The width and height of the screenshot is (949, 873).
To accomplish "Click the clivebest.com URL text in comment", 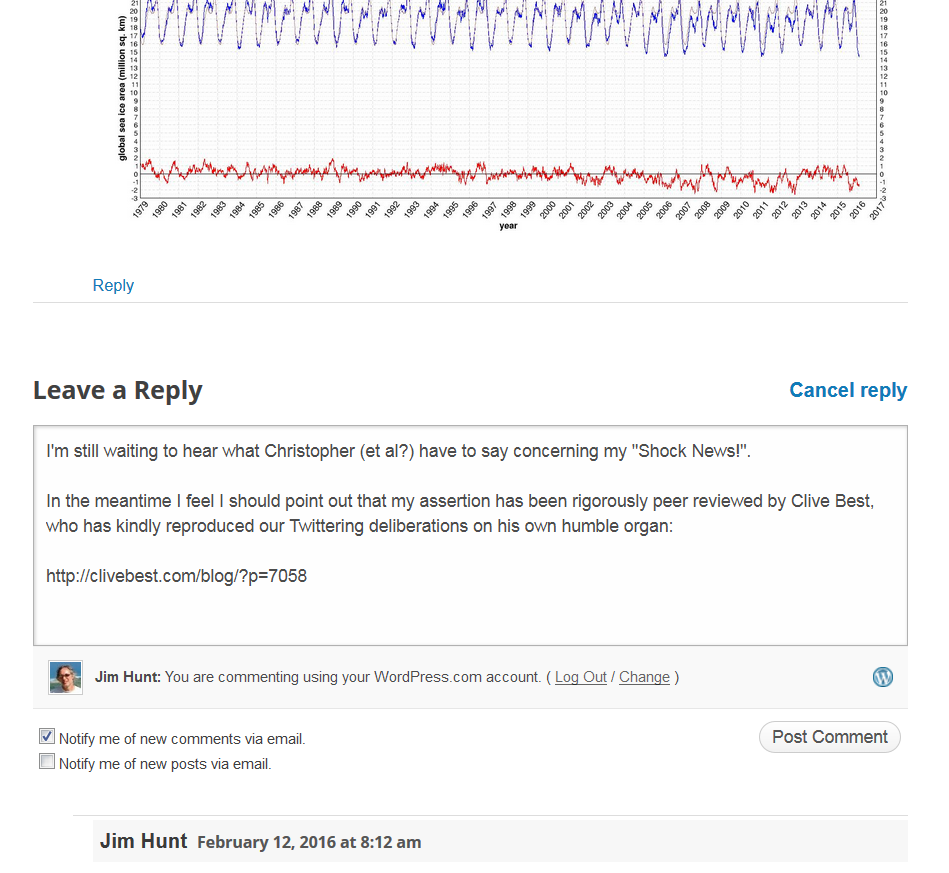I will (x=177, y=576).
